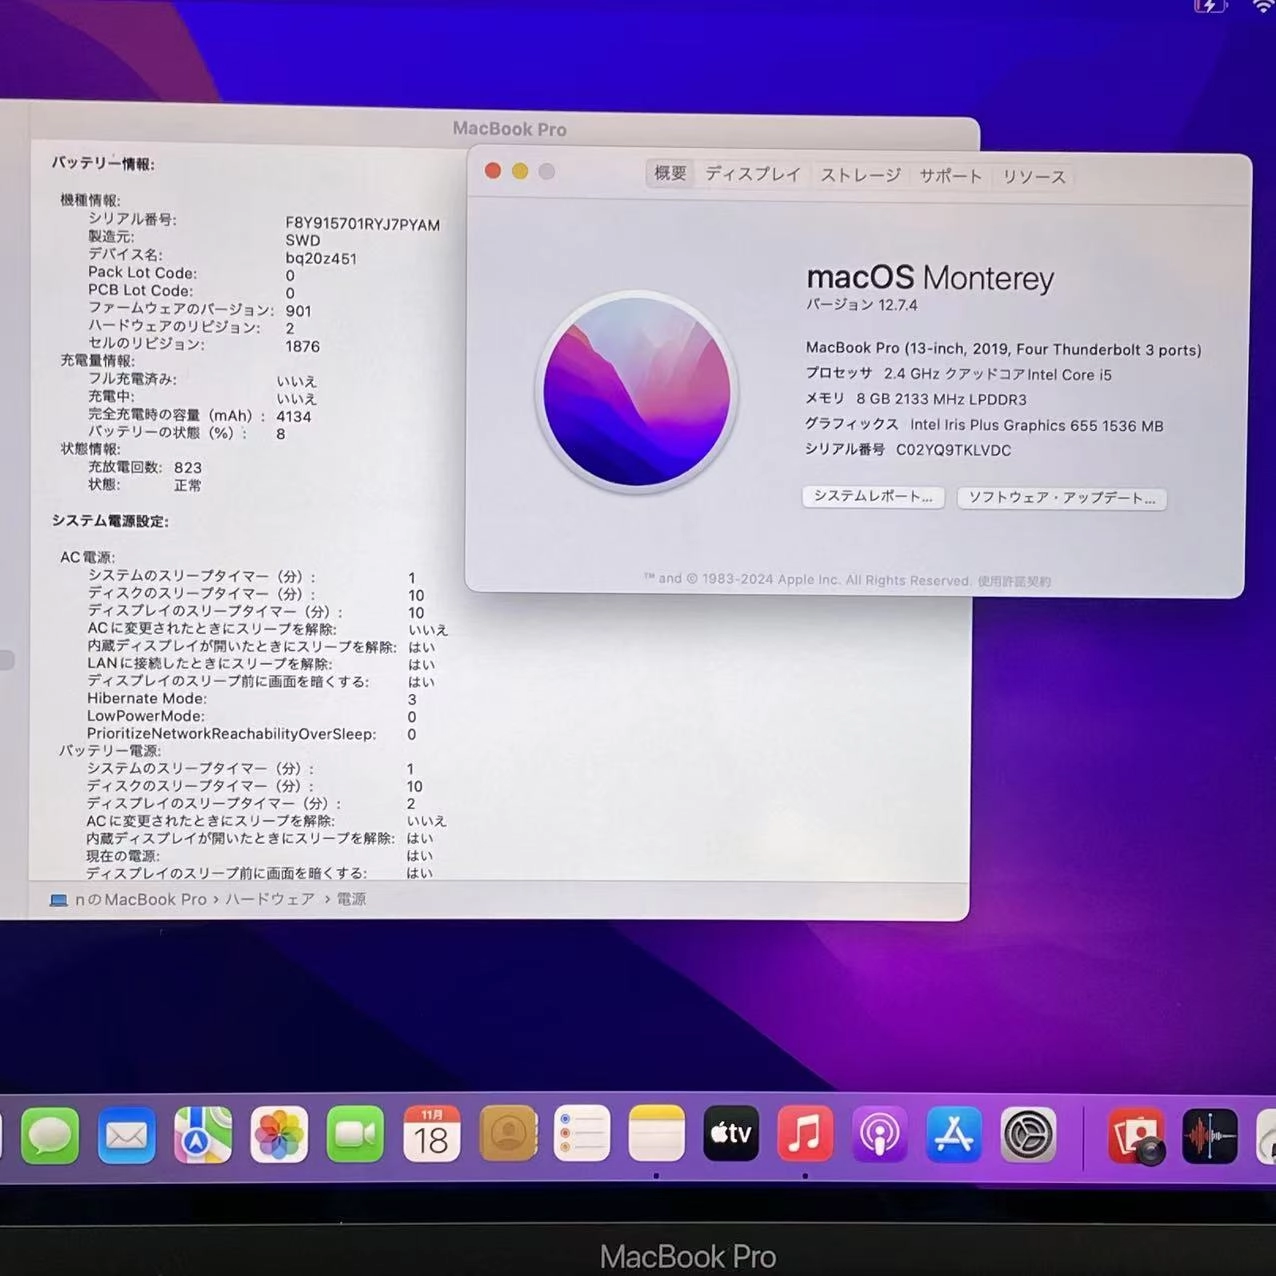Open Reminders from the Dock
This screenshot has width=1276, height=1276.
click(x=582, y=1135)
